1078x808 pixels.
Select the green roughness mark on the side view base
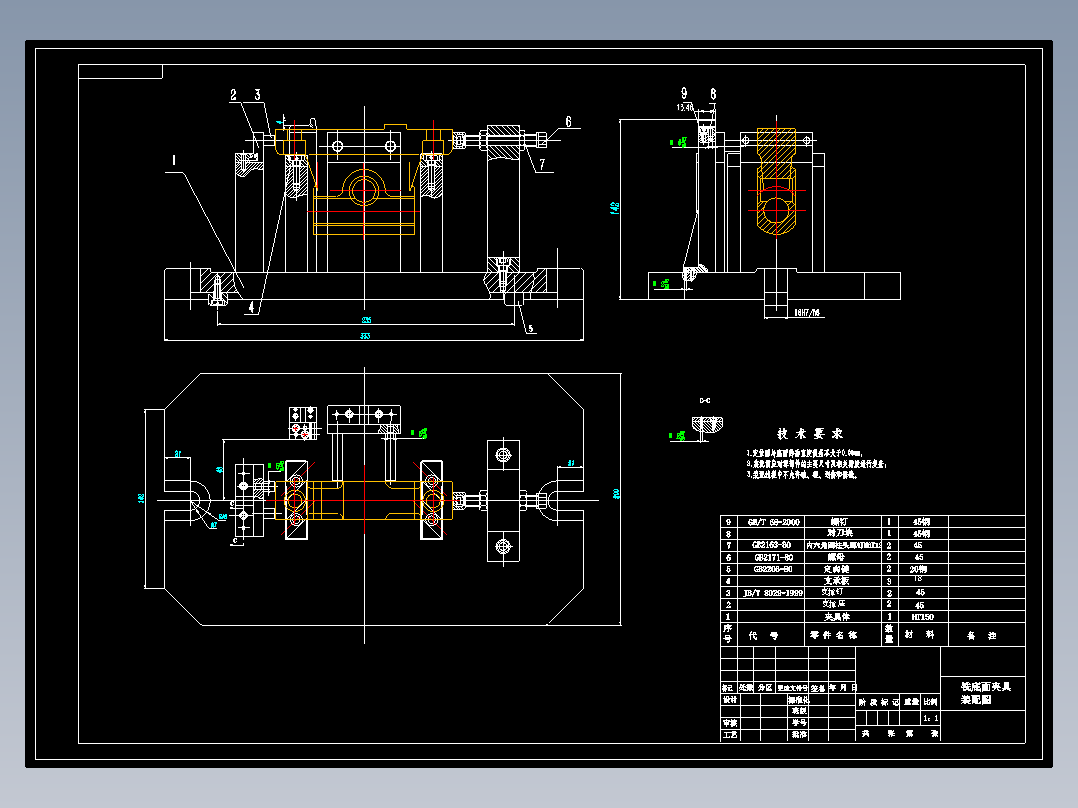pyautogui.click(x=663, y=283)
